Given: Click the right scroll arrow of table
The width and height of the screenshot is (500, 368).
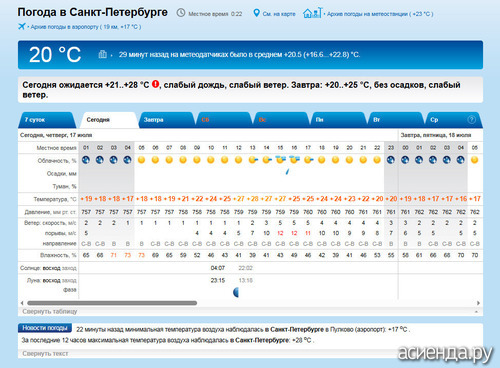Looking at the screenshot, I should click(x=478, y=303).
